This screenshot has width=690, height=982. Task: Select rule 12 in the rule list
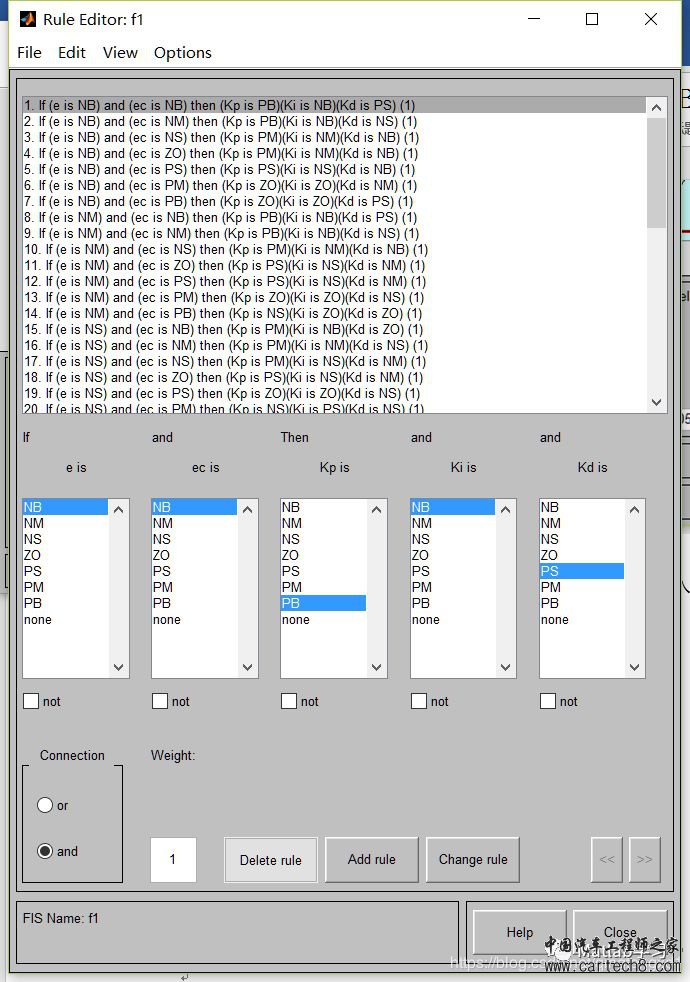pyautogui.click(x=334, y=281)
